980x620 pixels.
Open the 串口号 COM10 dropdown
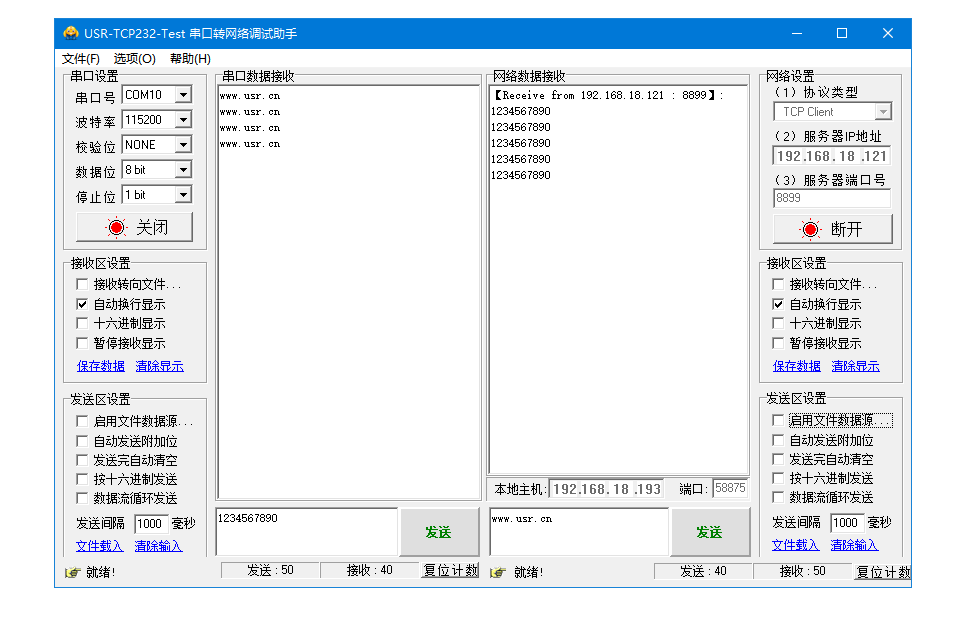tap(183, 95)
